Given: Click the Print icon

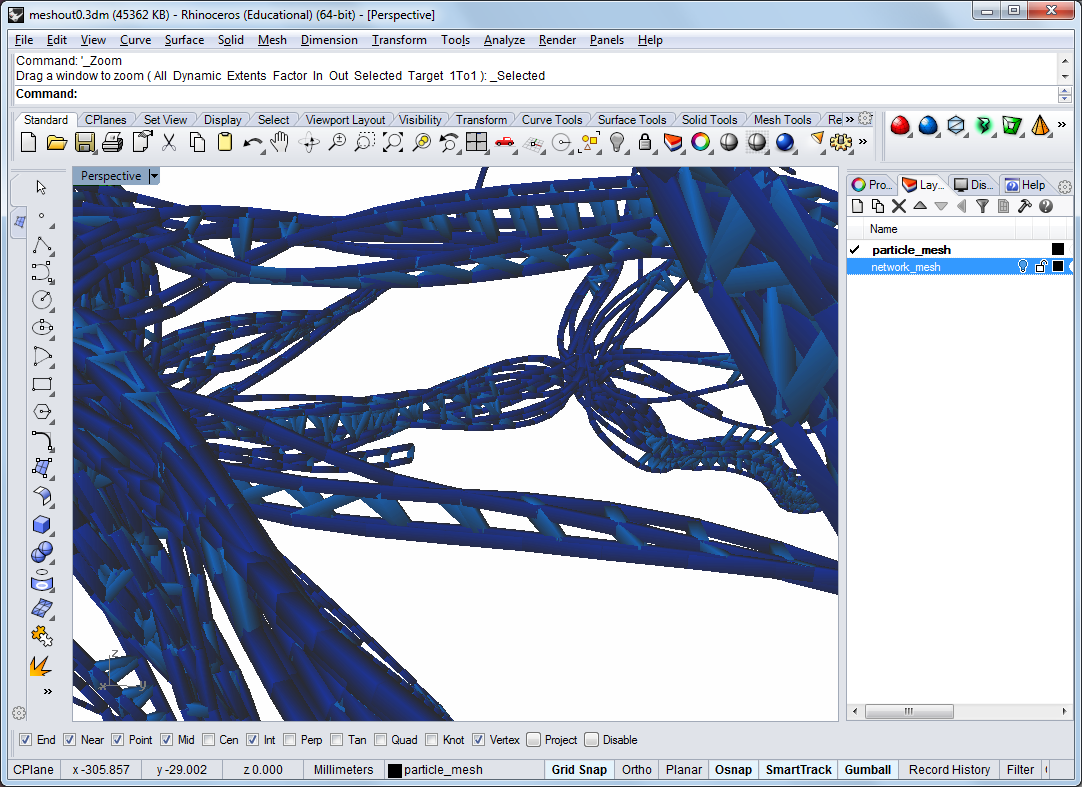Looking at the screenshot, I should [113, 143].
